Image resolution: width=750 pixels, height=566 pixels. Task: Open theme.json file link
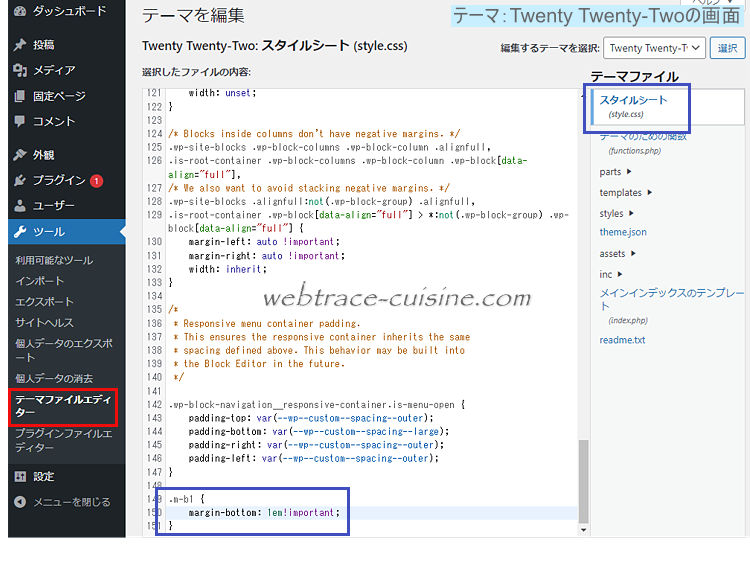click(623, 232)
